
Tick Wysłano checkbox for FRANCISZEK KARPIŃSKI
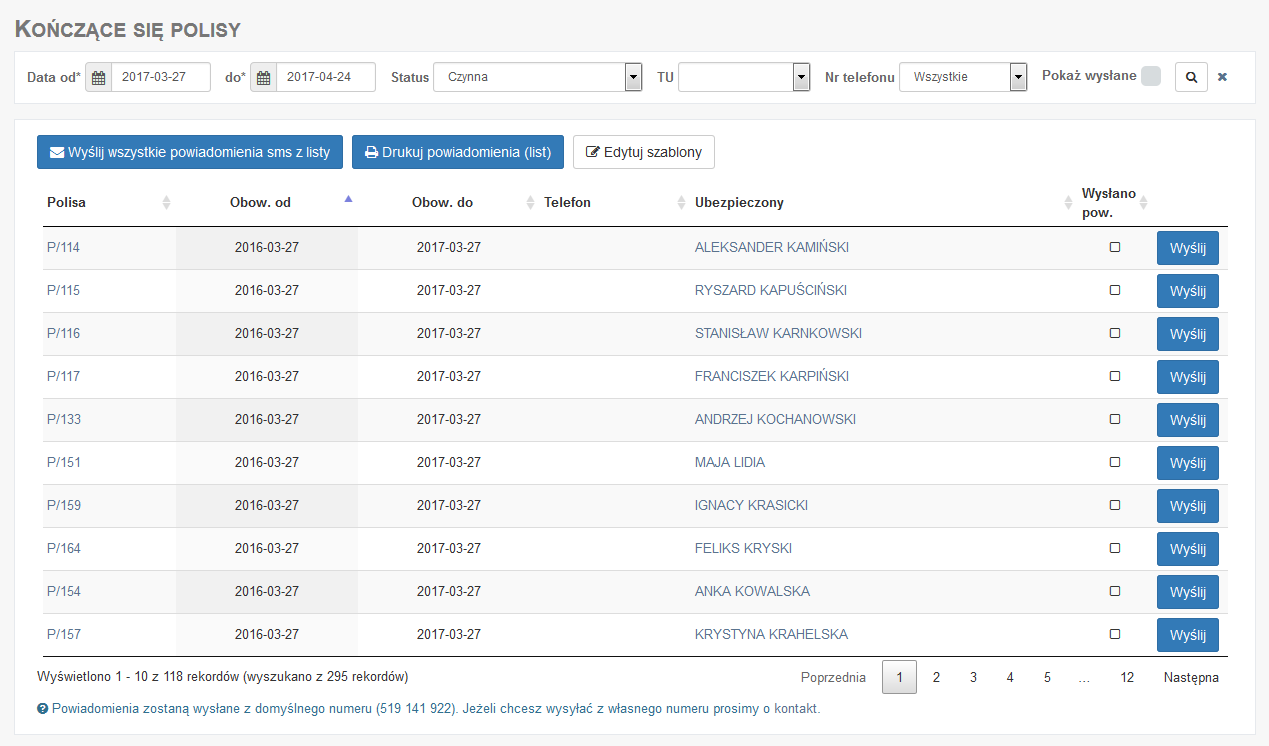point(1115,376)
